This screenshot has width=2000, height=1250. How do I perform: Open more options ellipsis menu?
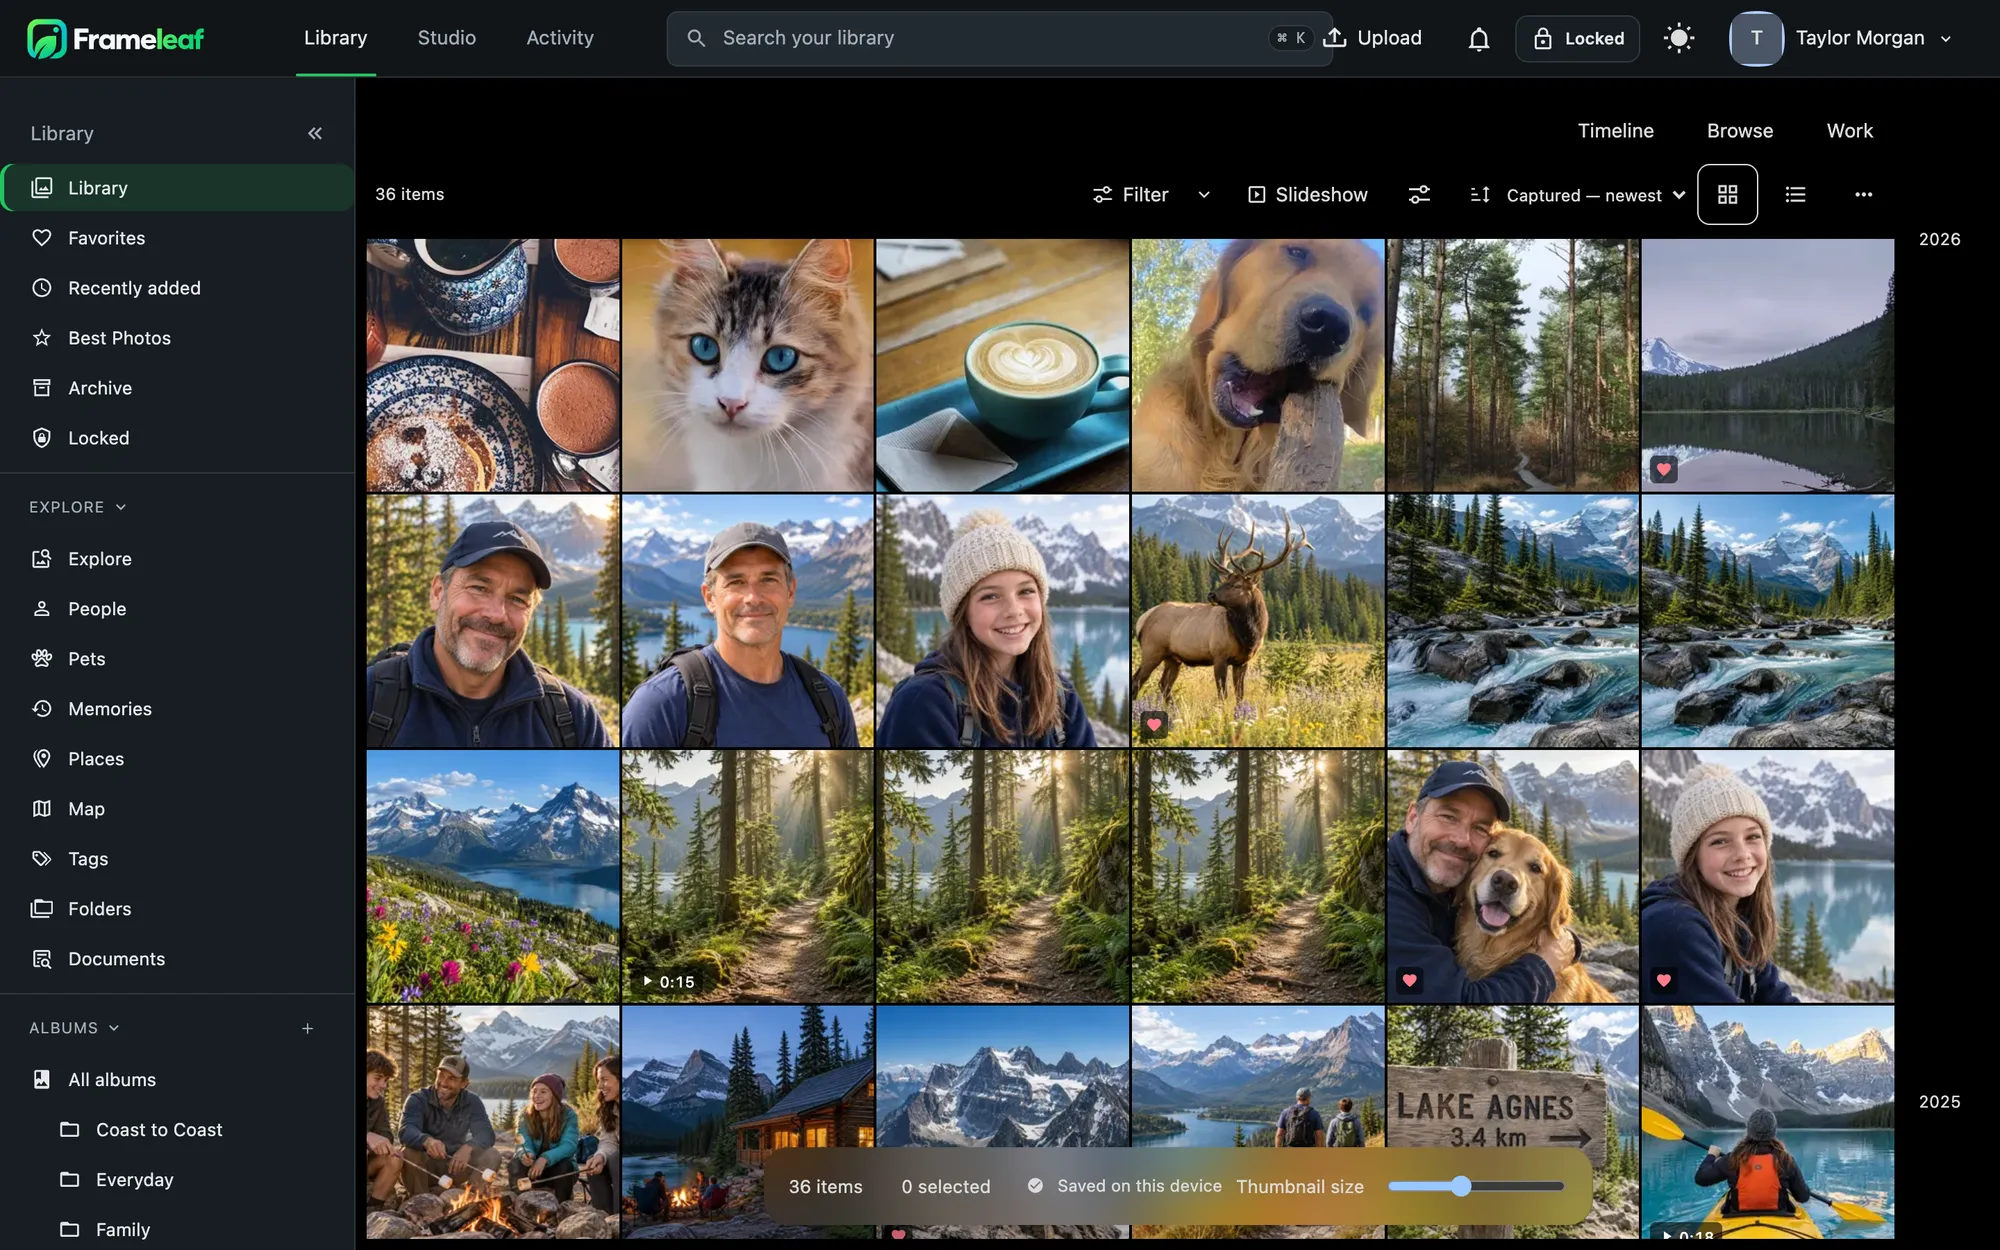tap(1863, 195)
